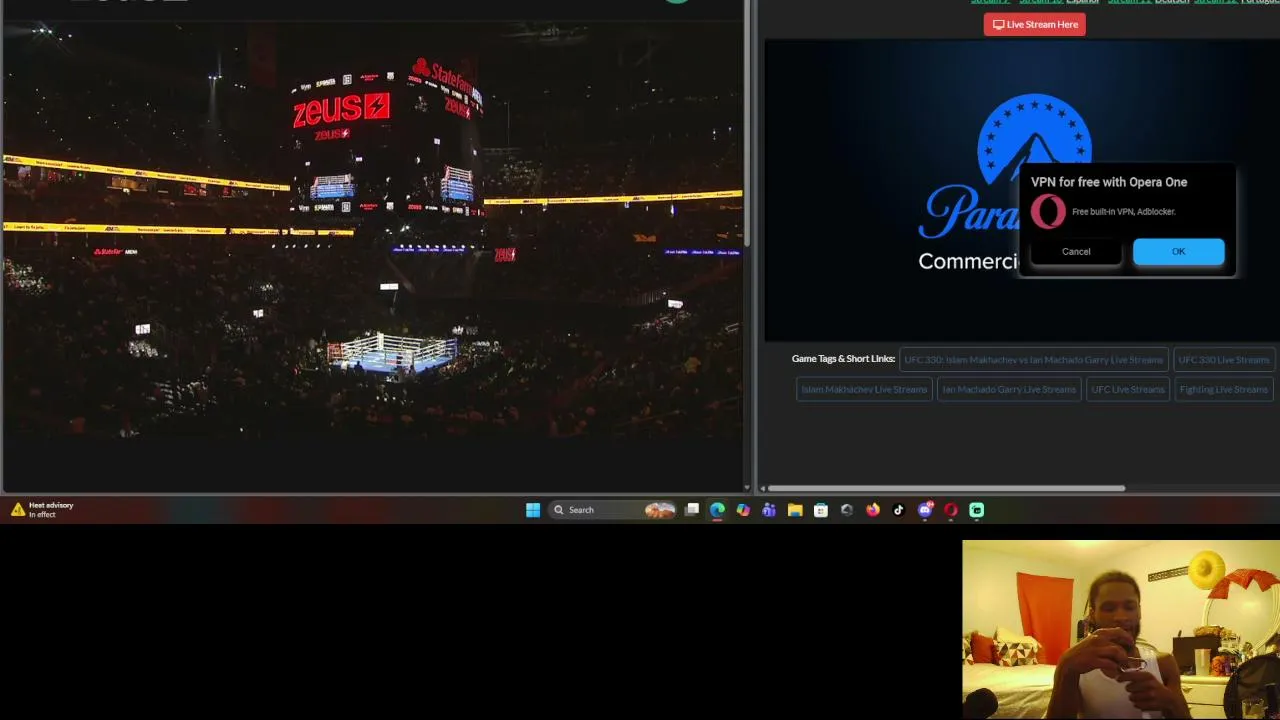Open the Microsoft Store taskbar icon
1280x720 pixels.
[821, 510]
